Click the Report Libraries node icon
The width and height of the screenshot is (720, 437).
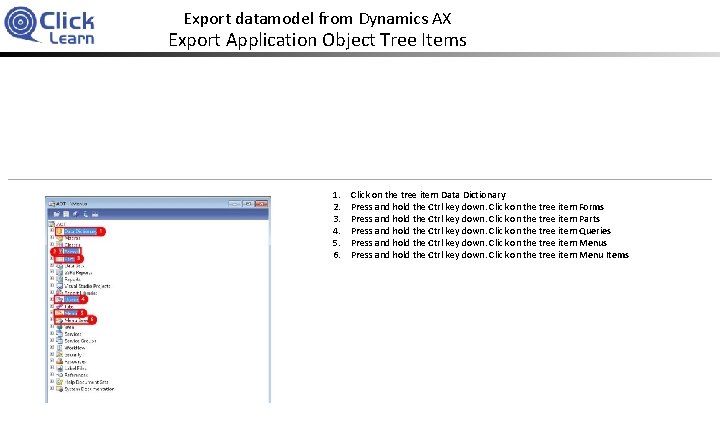(x=59, y=292)
